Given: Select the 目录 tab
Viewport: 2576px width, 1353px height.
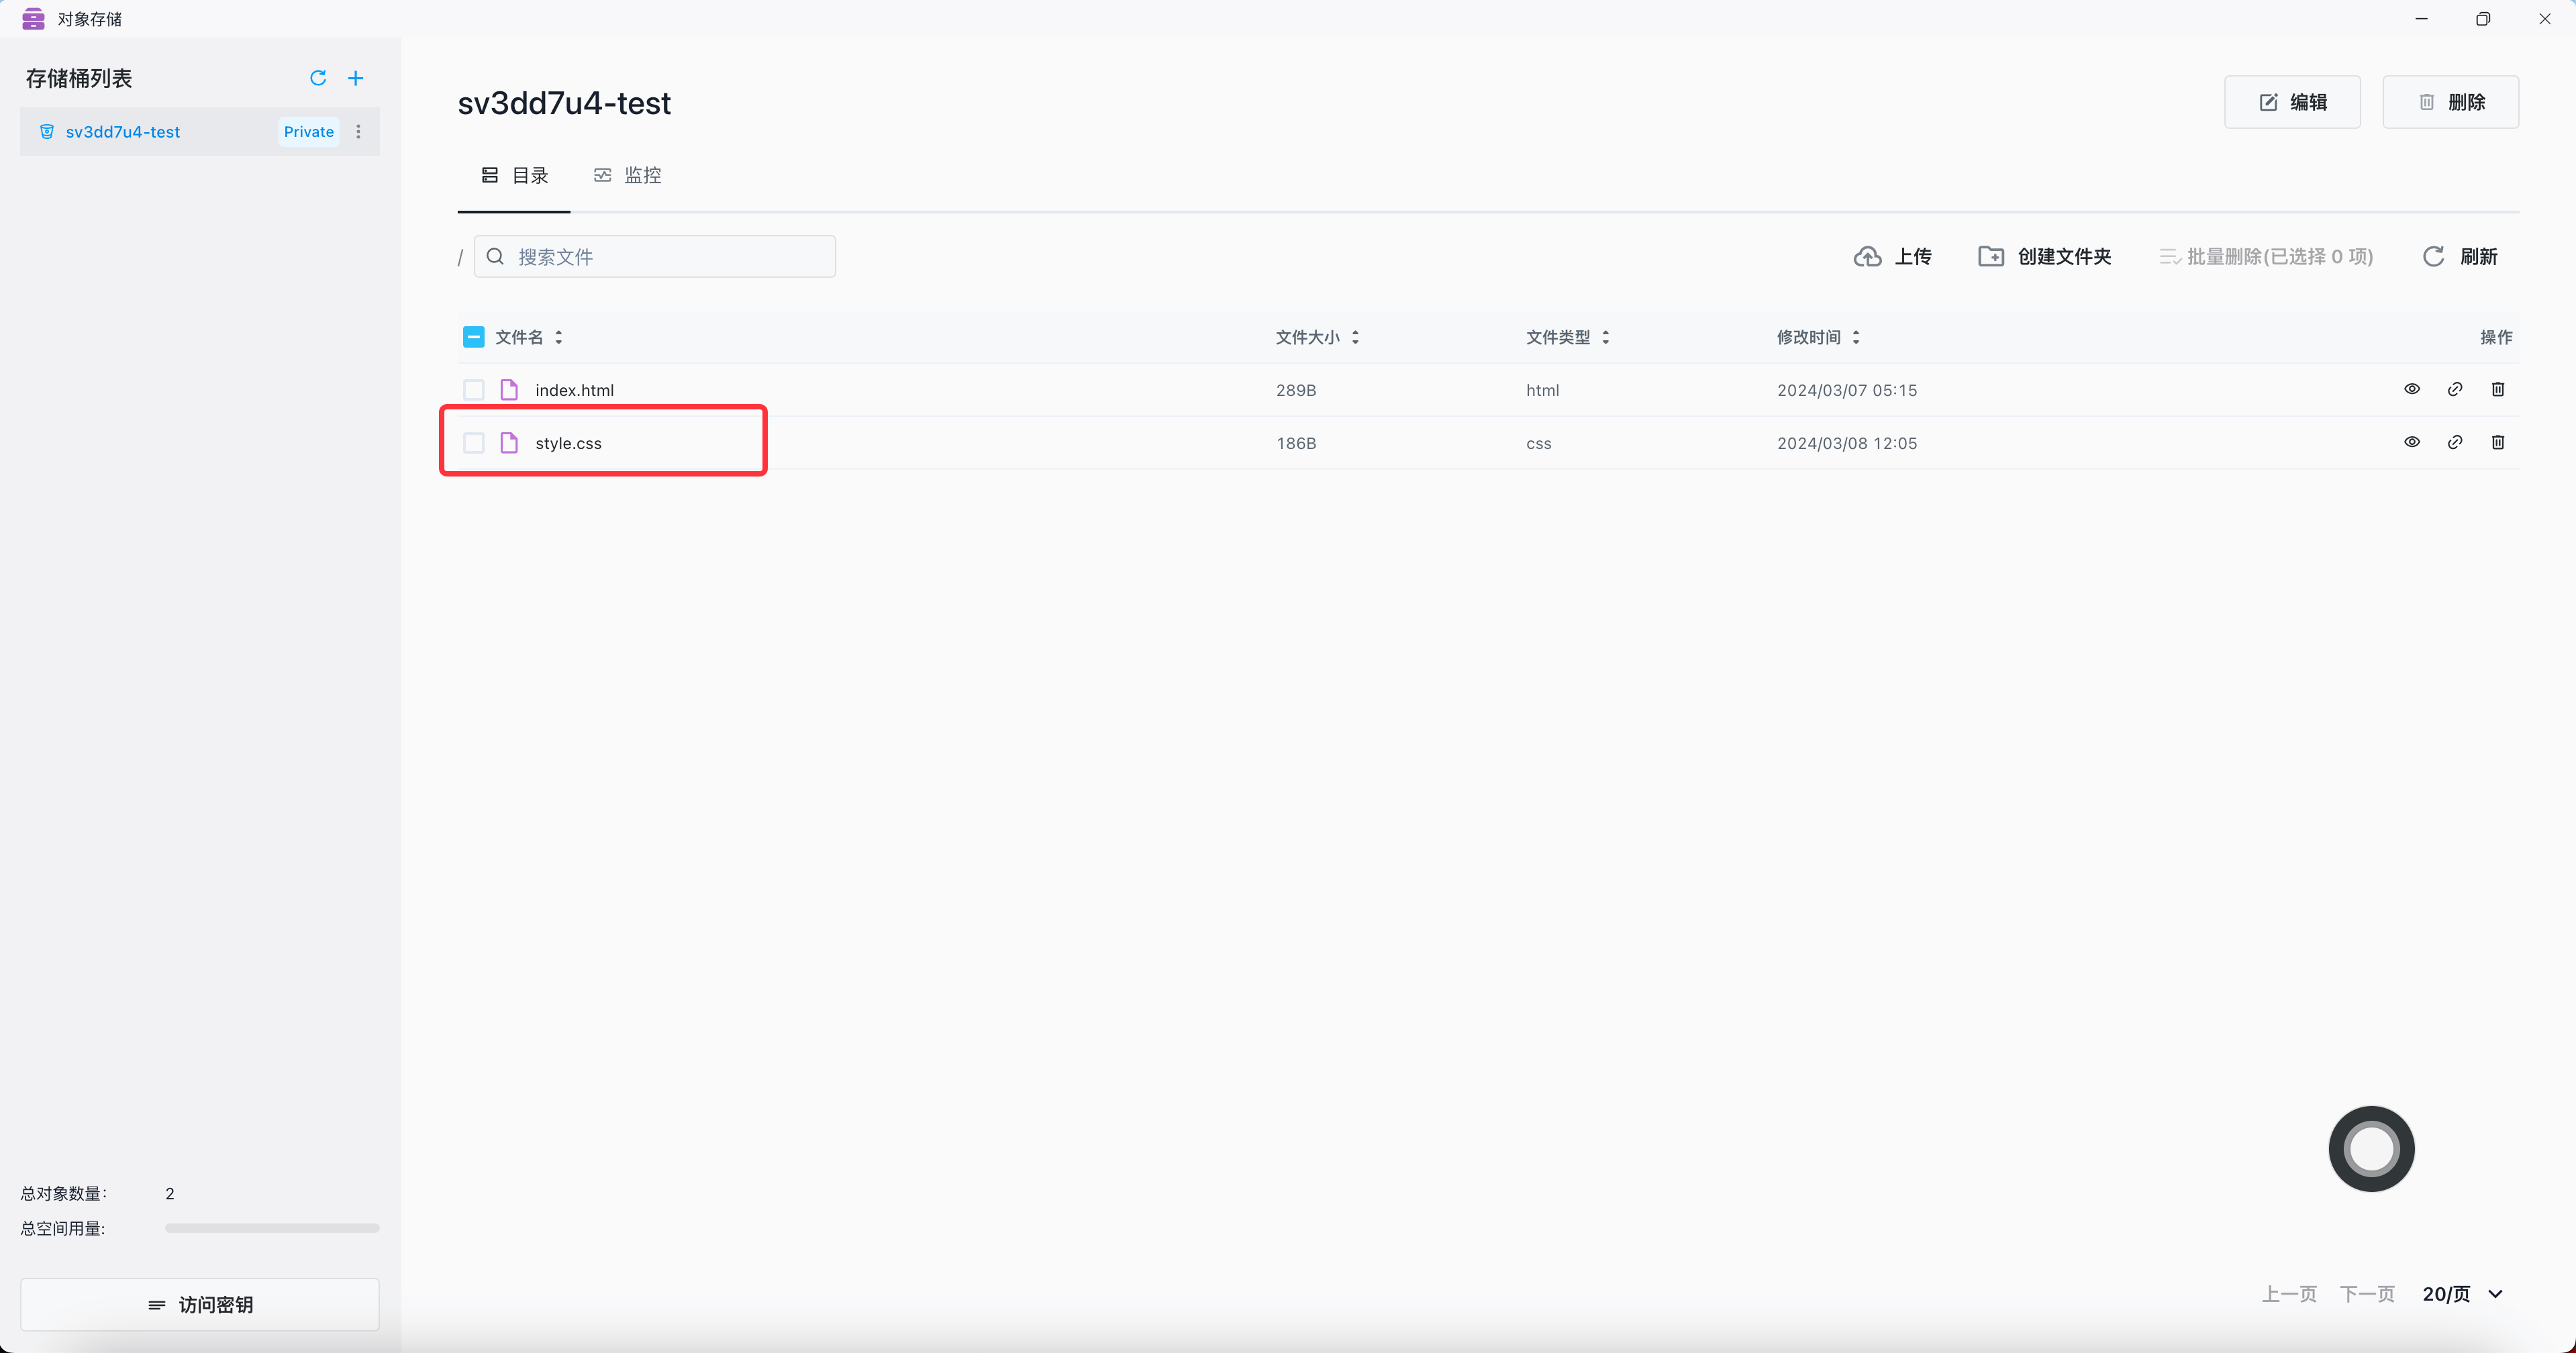Looking at the screenshot, I should [514, 175].
